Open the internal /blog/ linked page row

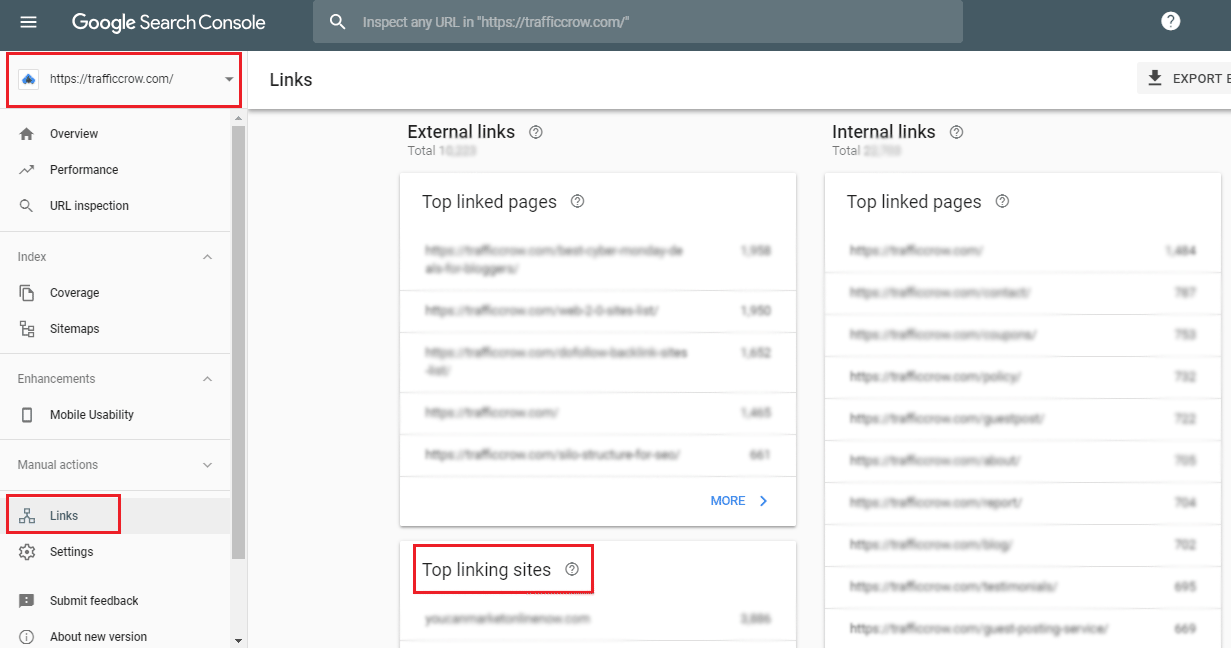pyautogui.click(x=1023, y=545)
